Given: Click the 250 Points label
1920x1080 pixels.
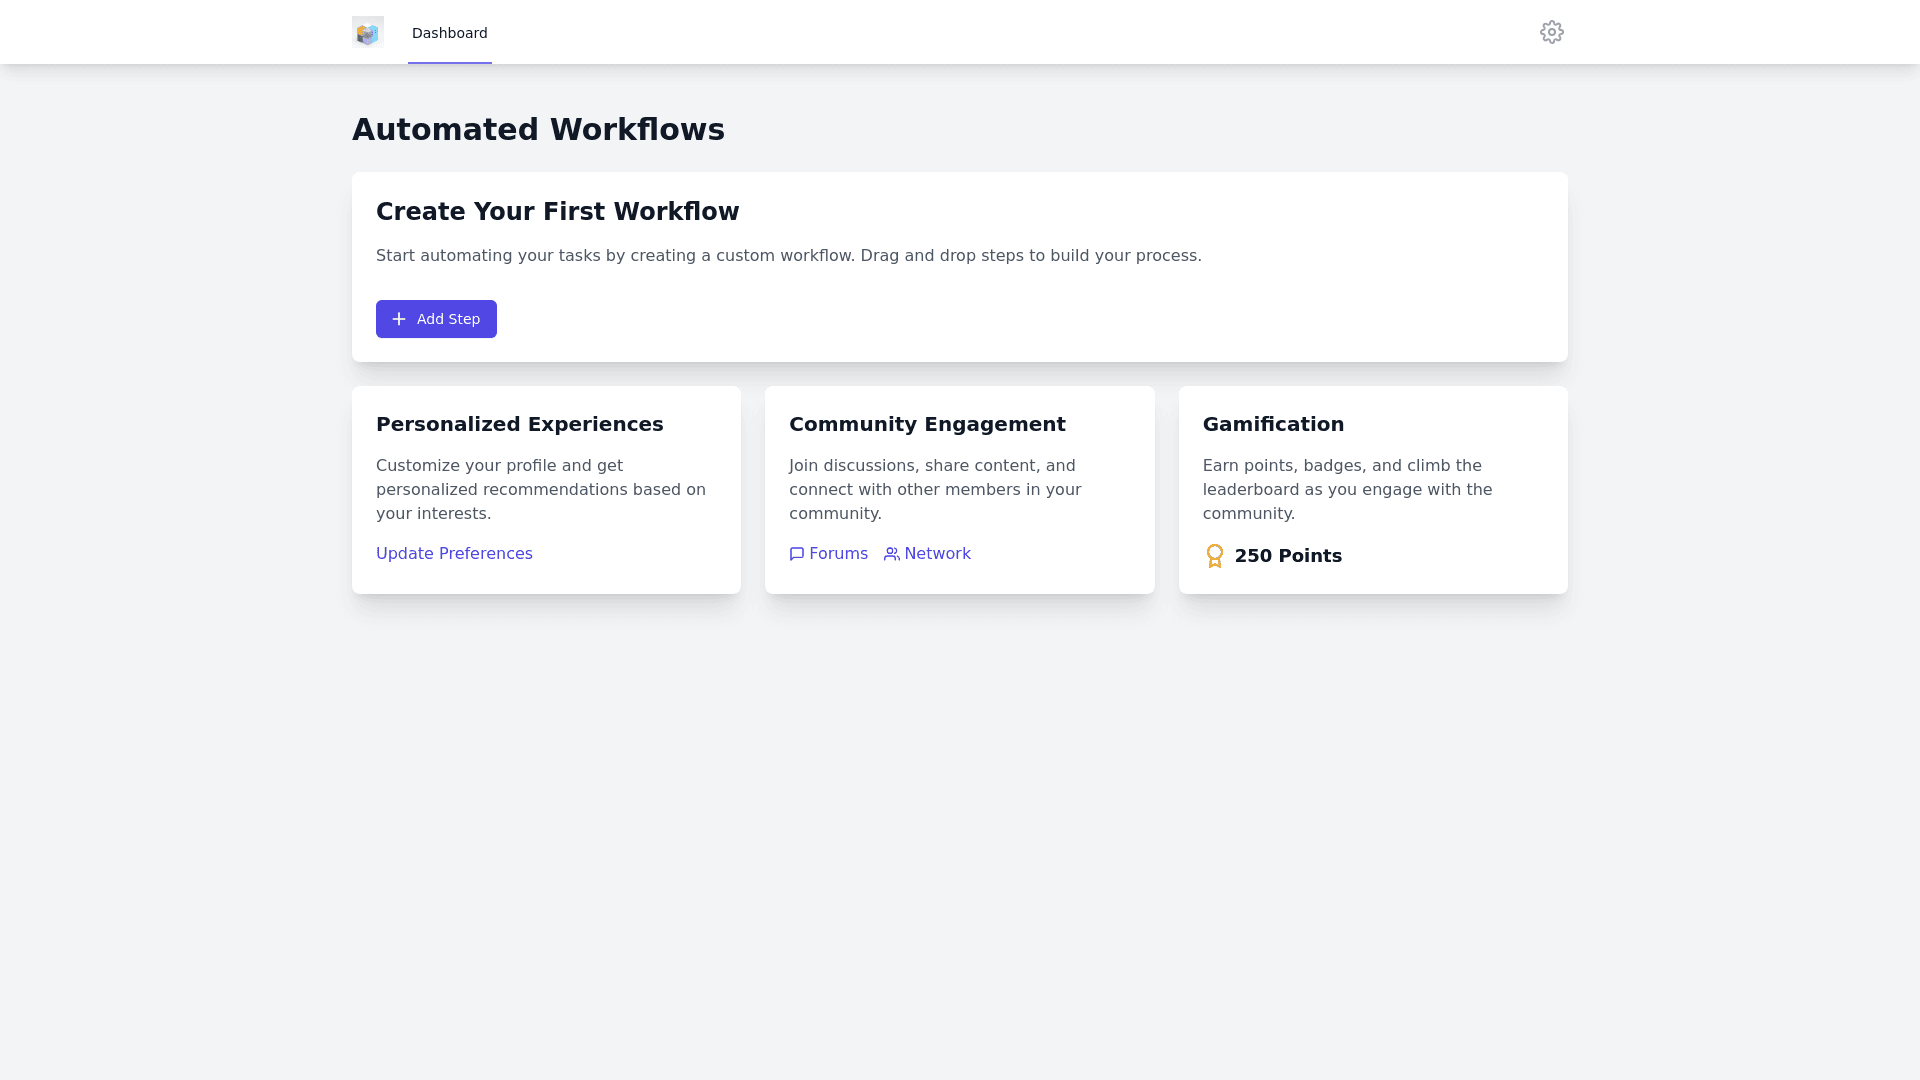Looking at the screenshot, I should point(1288,556).
